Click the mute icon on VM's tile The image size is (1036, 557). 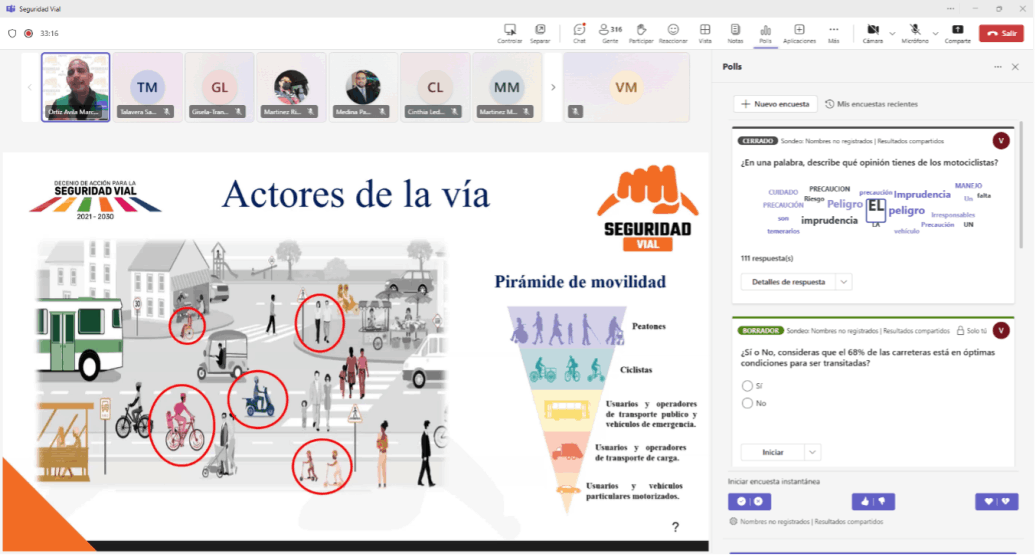[x=575, y=112]
